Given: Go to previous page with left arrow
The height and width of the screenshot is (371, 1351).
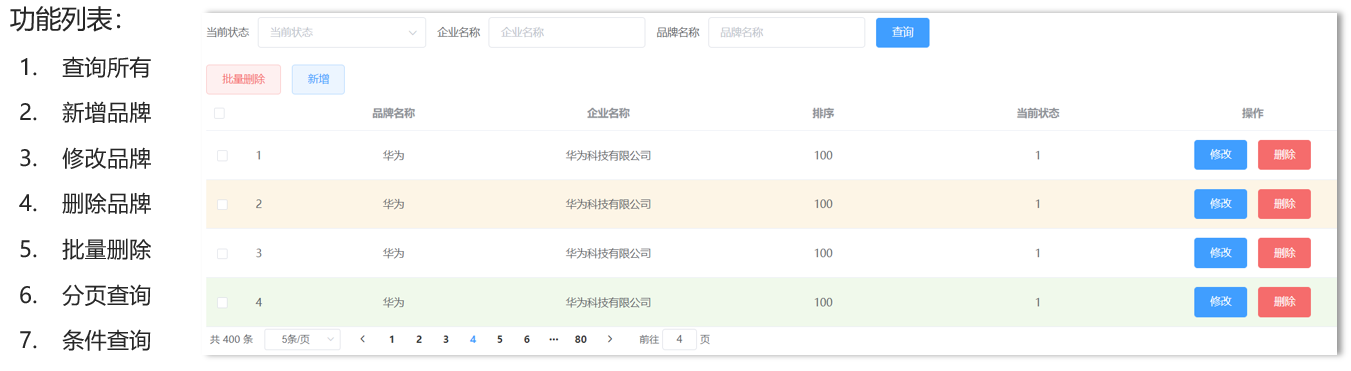Looking at the screenshot, I should click(x=362, y=340).
